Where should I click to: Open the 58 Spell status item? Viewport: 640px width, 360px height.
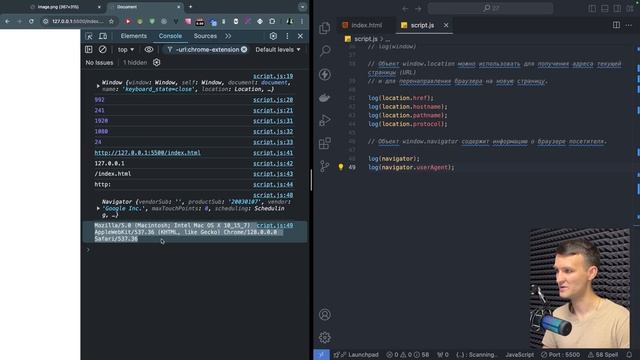[603, 355]
